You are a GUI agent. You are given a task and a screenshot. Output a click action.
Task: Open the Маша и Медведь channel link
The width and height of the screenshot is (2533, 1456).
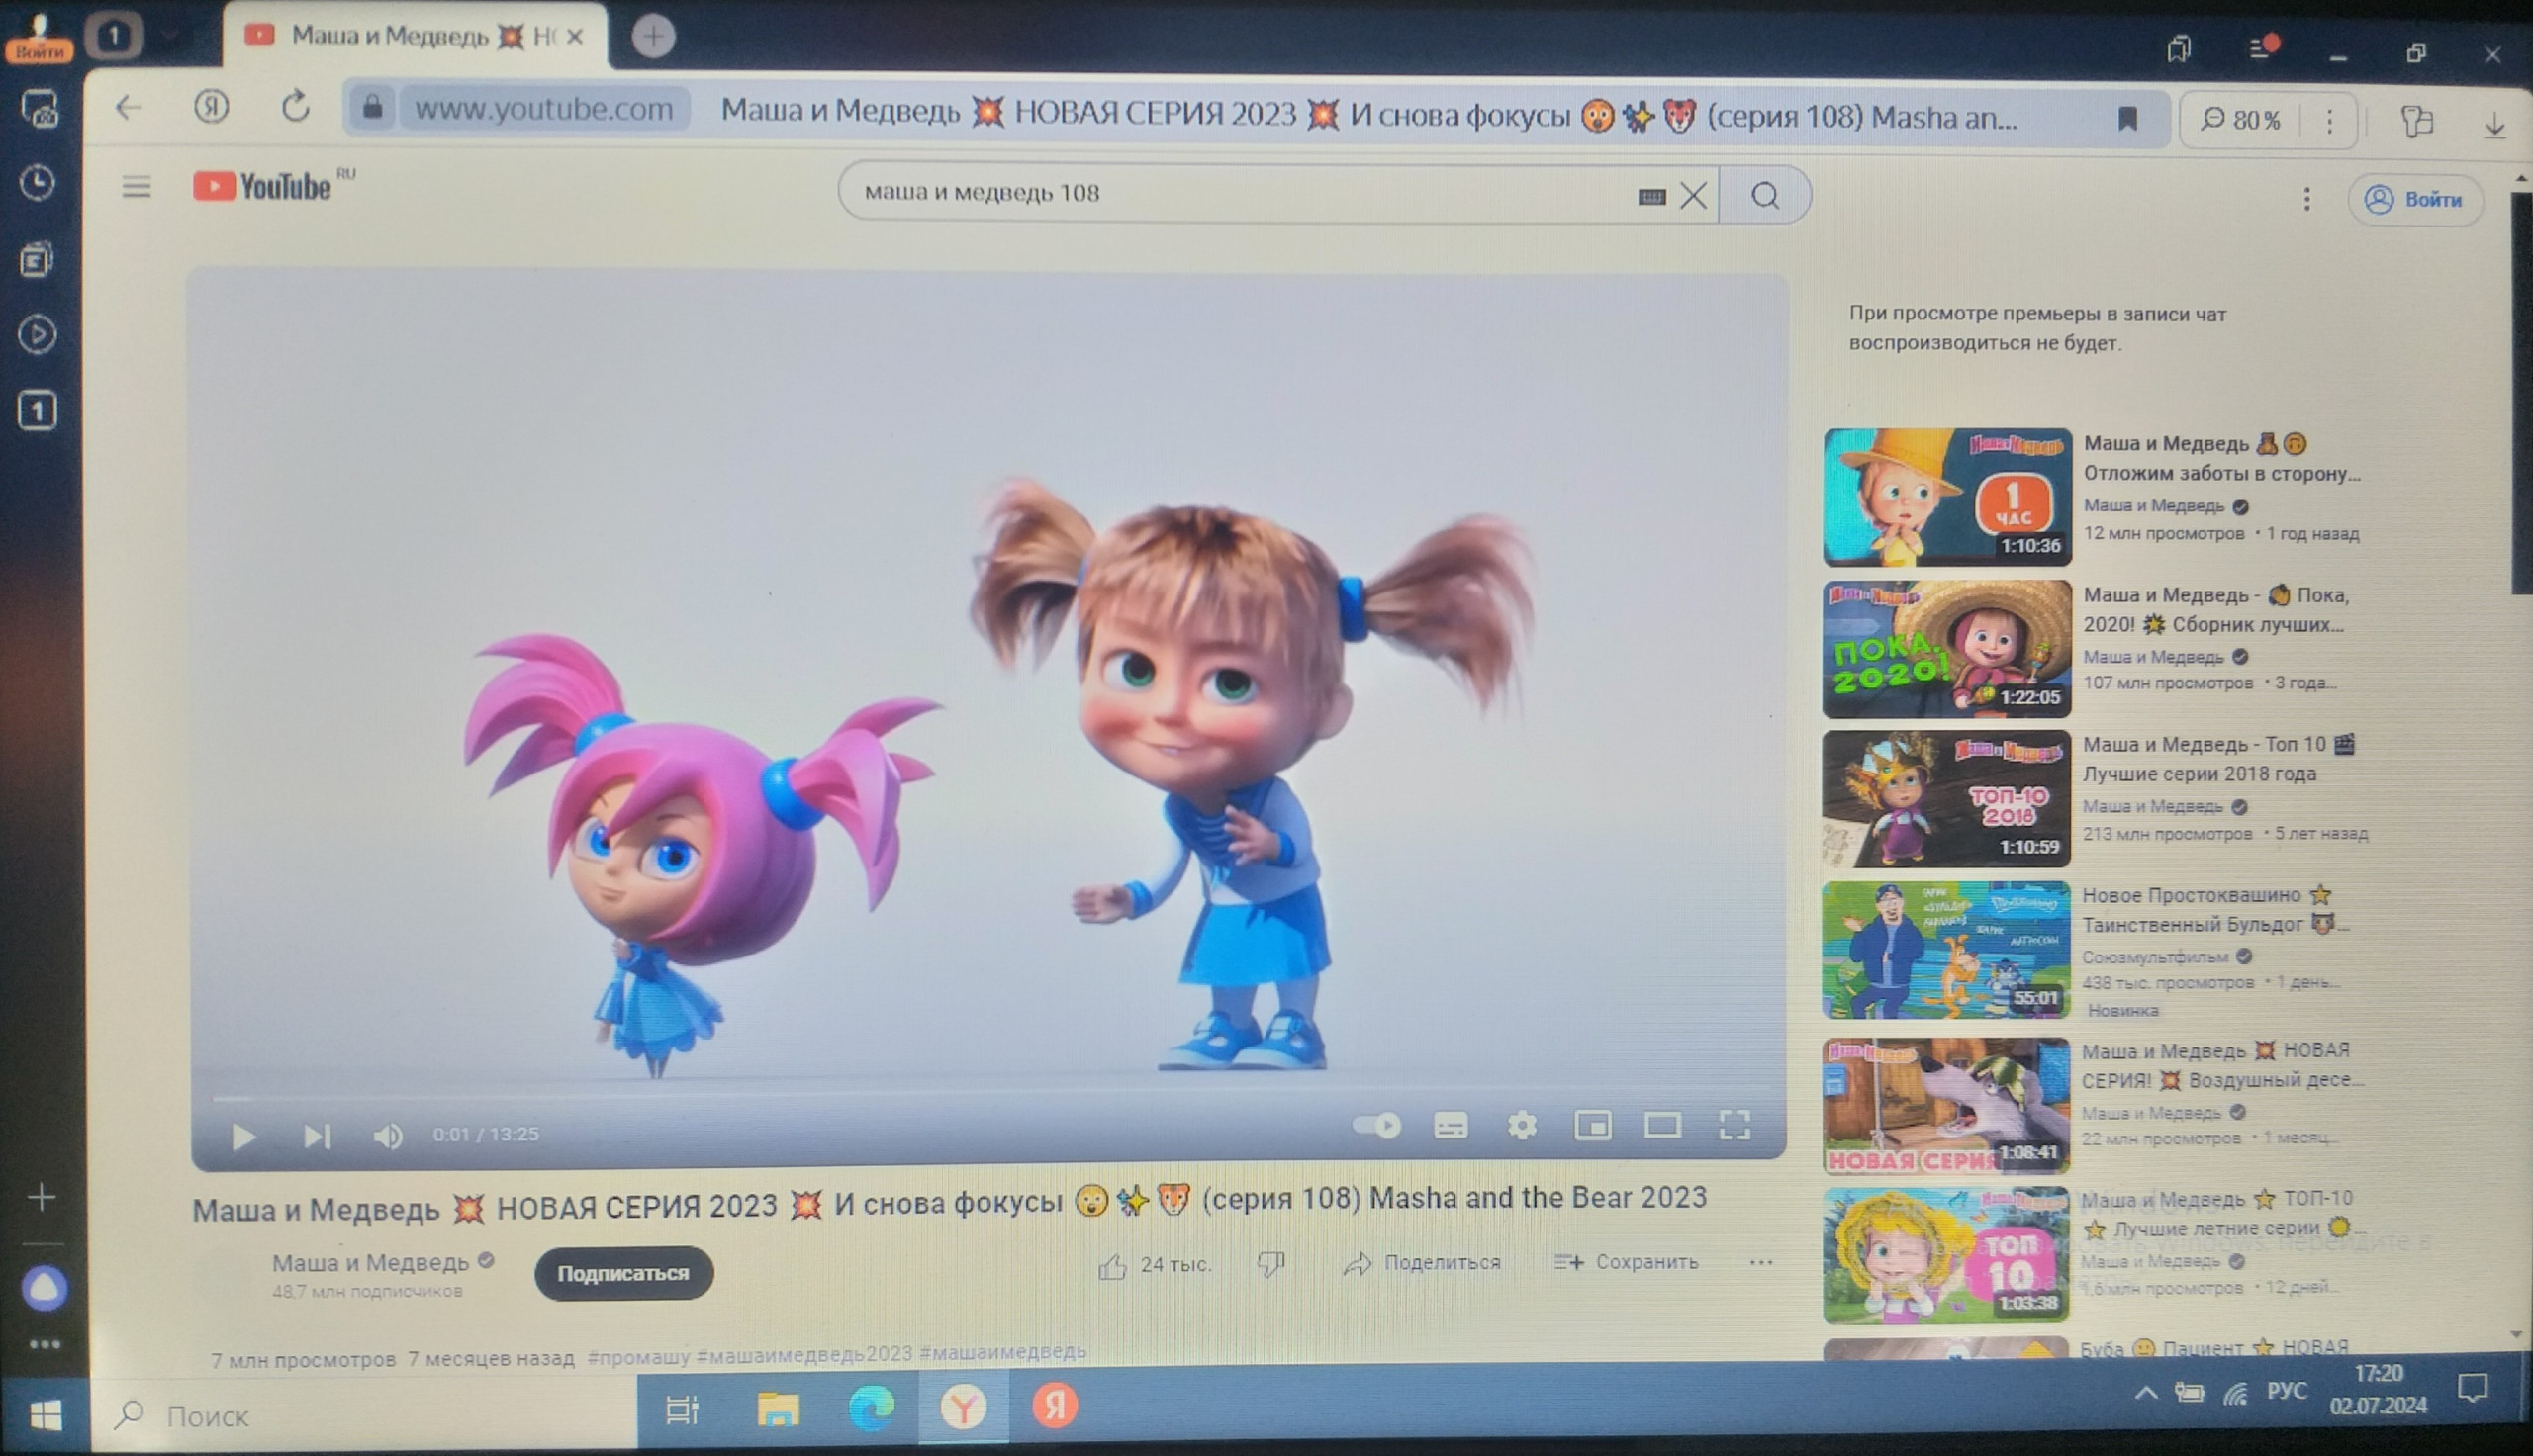371,1263
